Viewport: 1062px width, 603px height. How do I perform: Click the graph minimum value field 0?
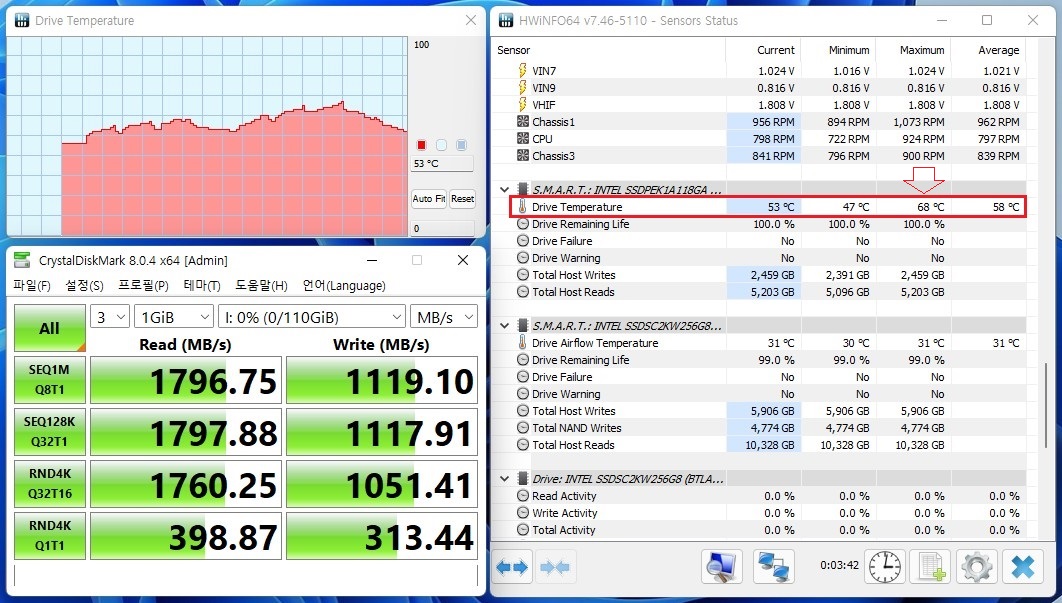(x=442, y=228)
